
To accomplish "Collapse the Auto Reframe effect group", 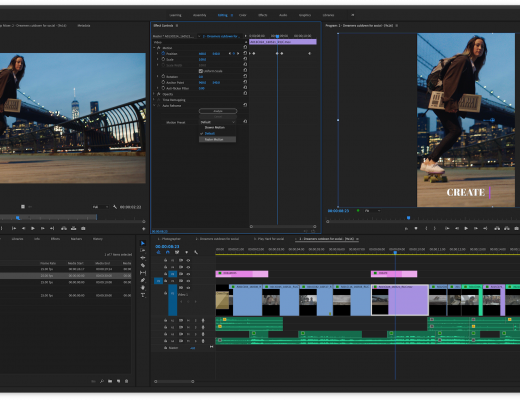I will 154,105.
